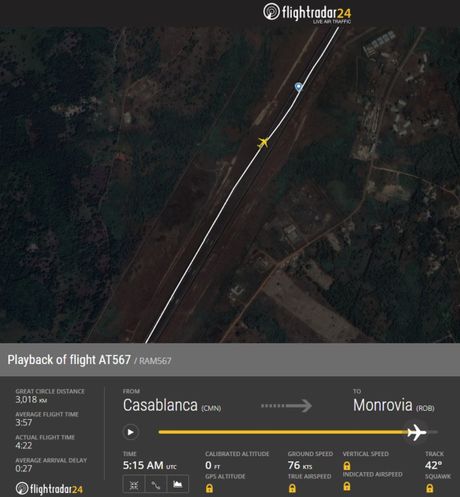The height and width of the screenshot is (497, 460).
Task: Click the Monrovia (ROB) destination airport
Action: (394, 406)
